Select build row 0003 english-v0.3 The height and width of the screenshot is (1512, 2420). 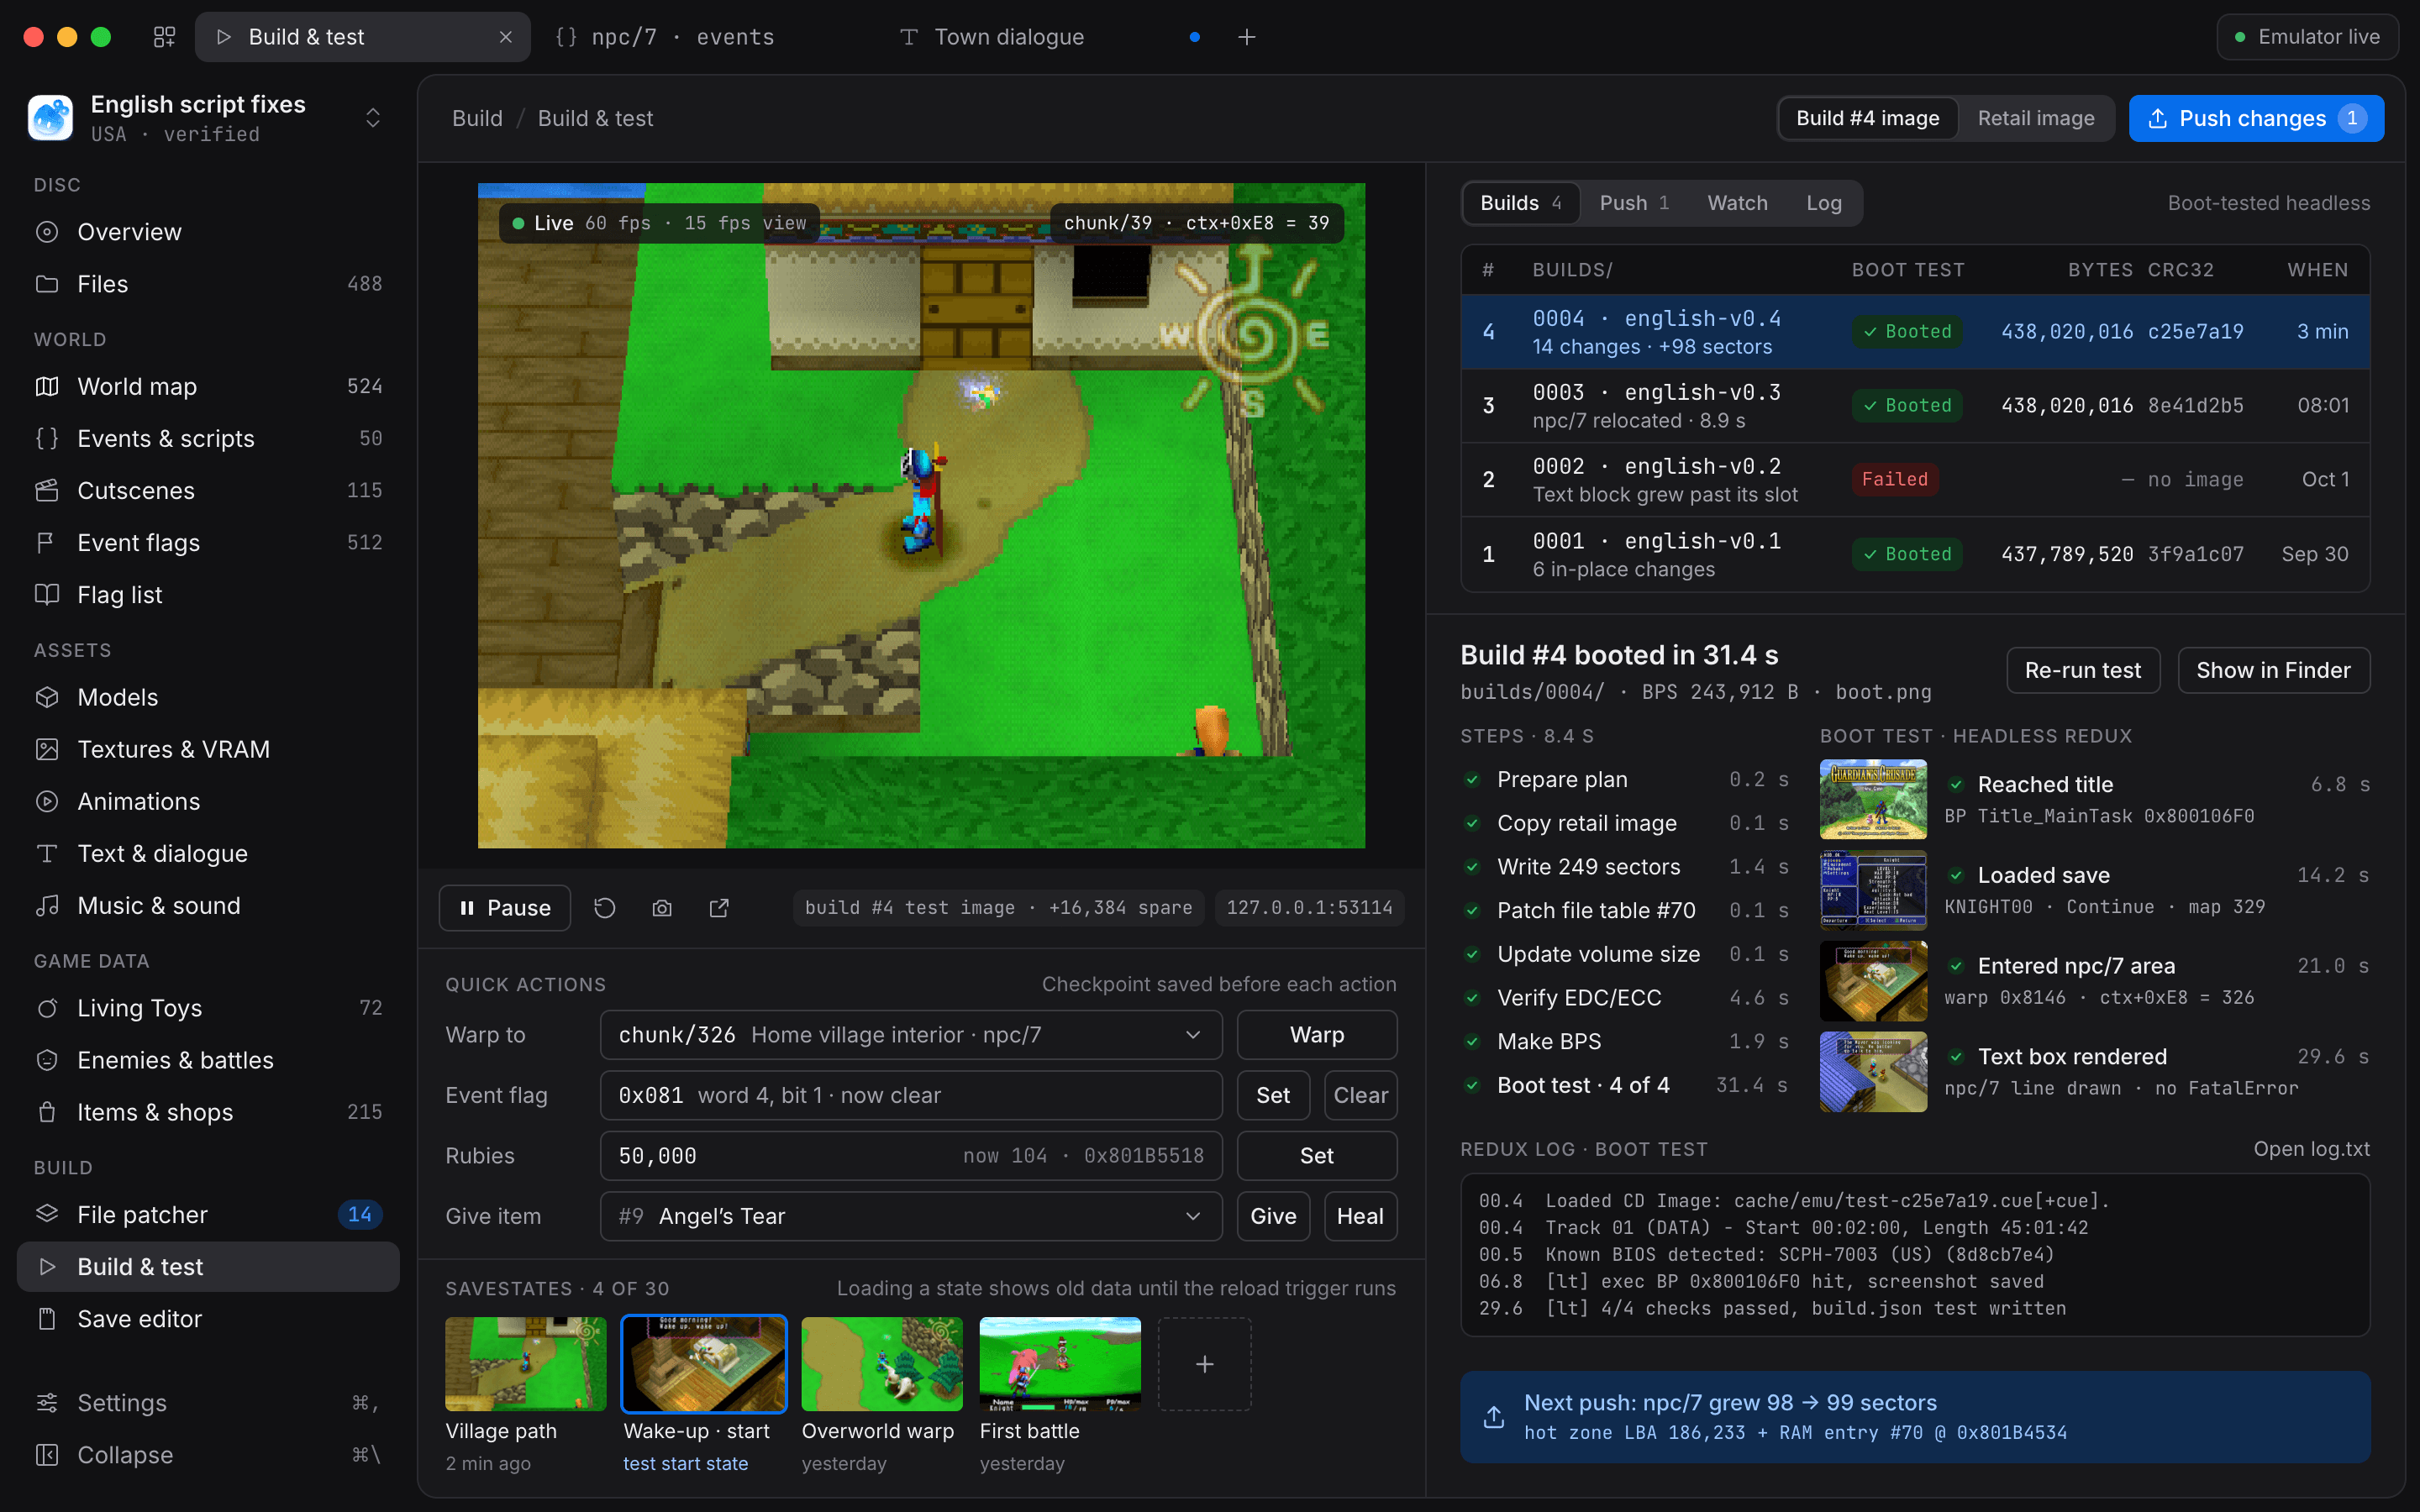coord(1915,406)
